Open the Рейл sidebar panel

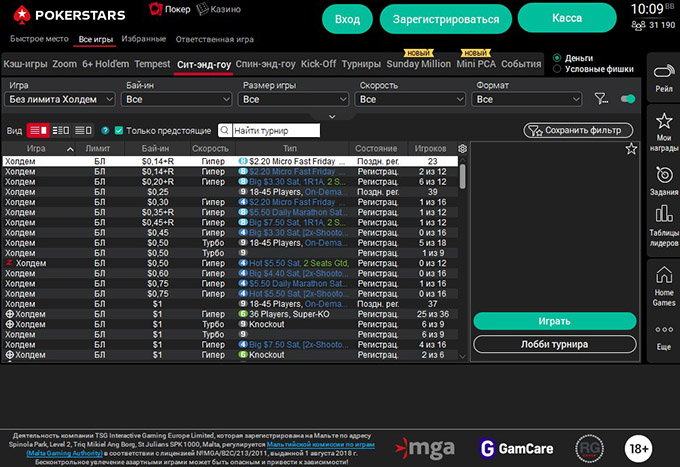point(663,77)
